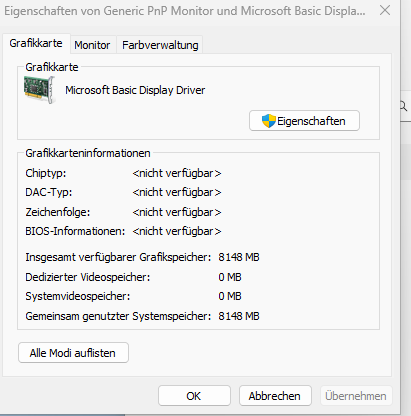Screen dimensions: 411x416
Task: Click the Grafikkarteninformationen group heading
Action: [88, 153]
